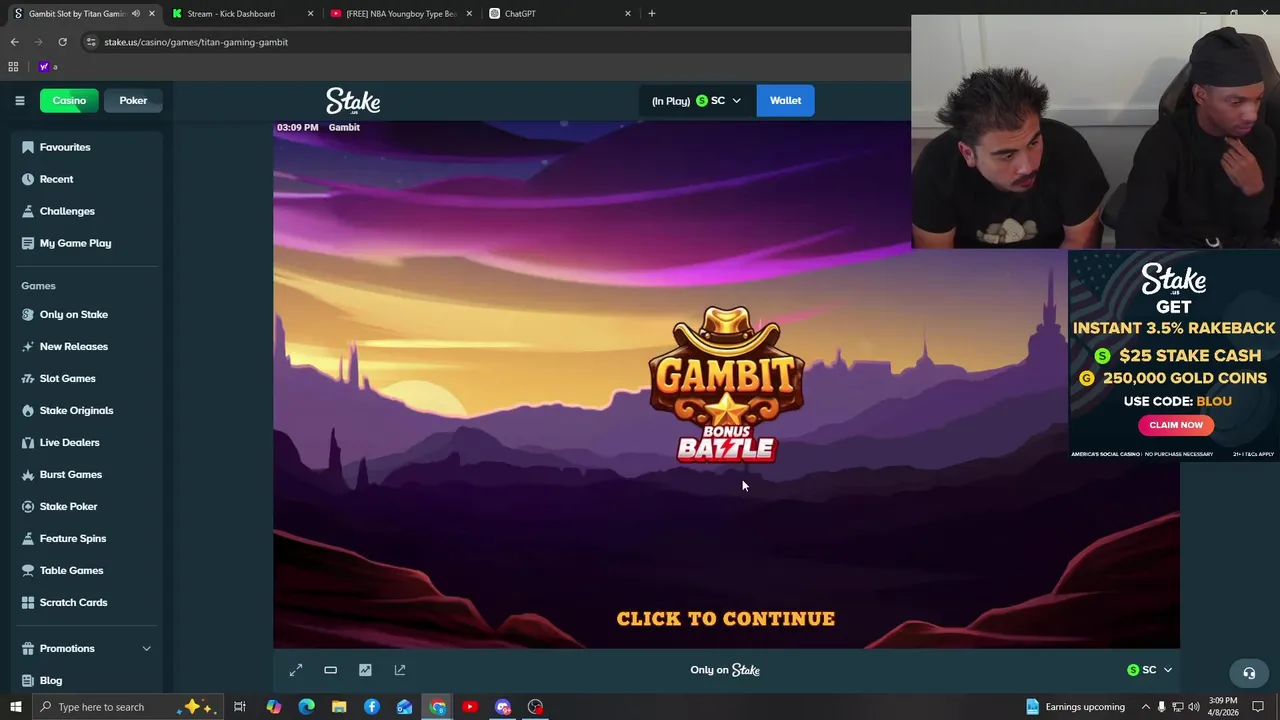Viewport: 1280px width, 720px height.
Task: Switch to Poker mode
Action: point(133,100)
